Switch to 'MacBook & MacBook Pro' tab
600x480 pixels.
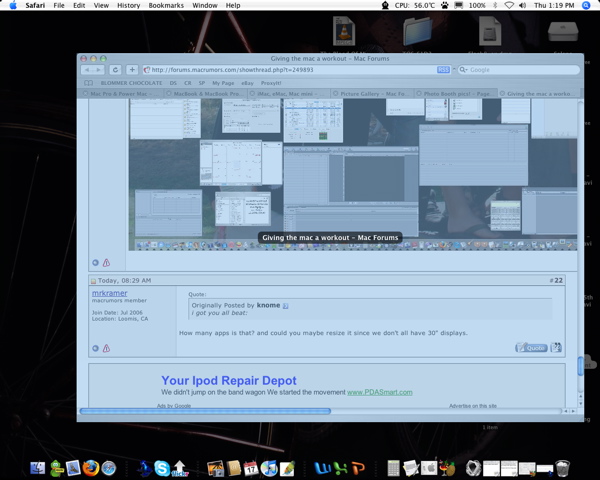tap(205, 93)
